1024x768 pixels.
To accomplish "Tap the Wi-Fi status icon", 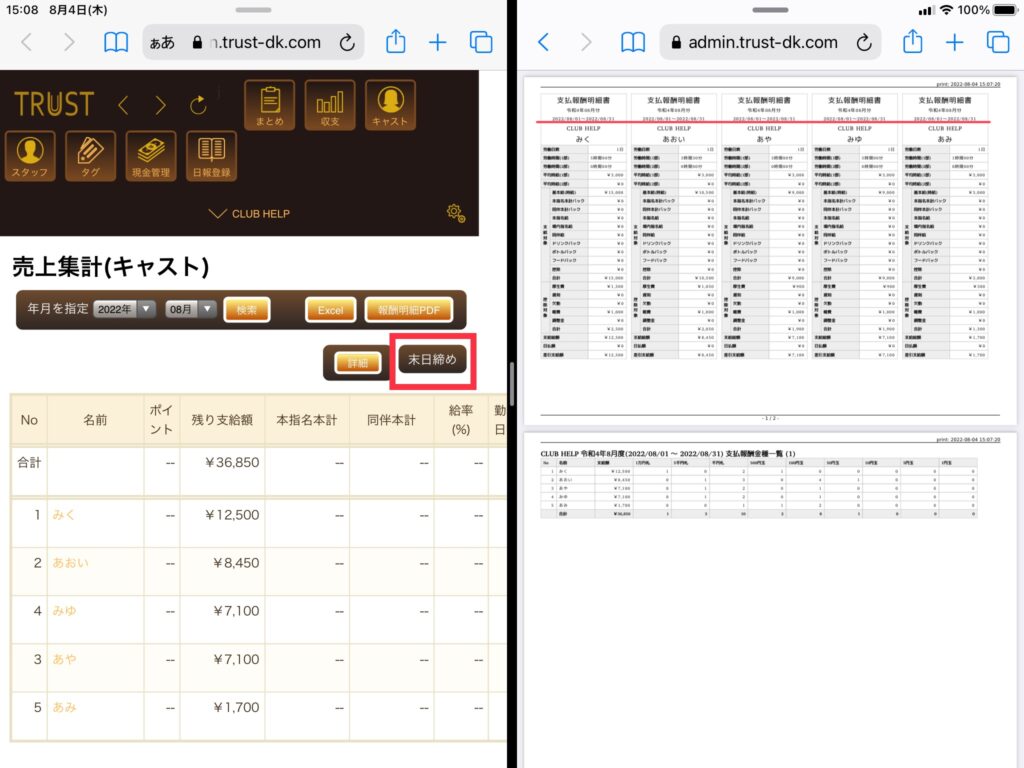I will click(x=946, y=10).
